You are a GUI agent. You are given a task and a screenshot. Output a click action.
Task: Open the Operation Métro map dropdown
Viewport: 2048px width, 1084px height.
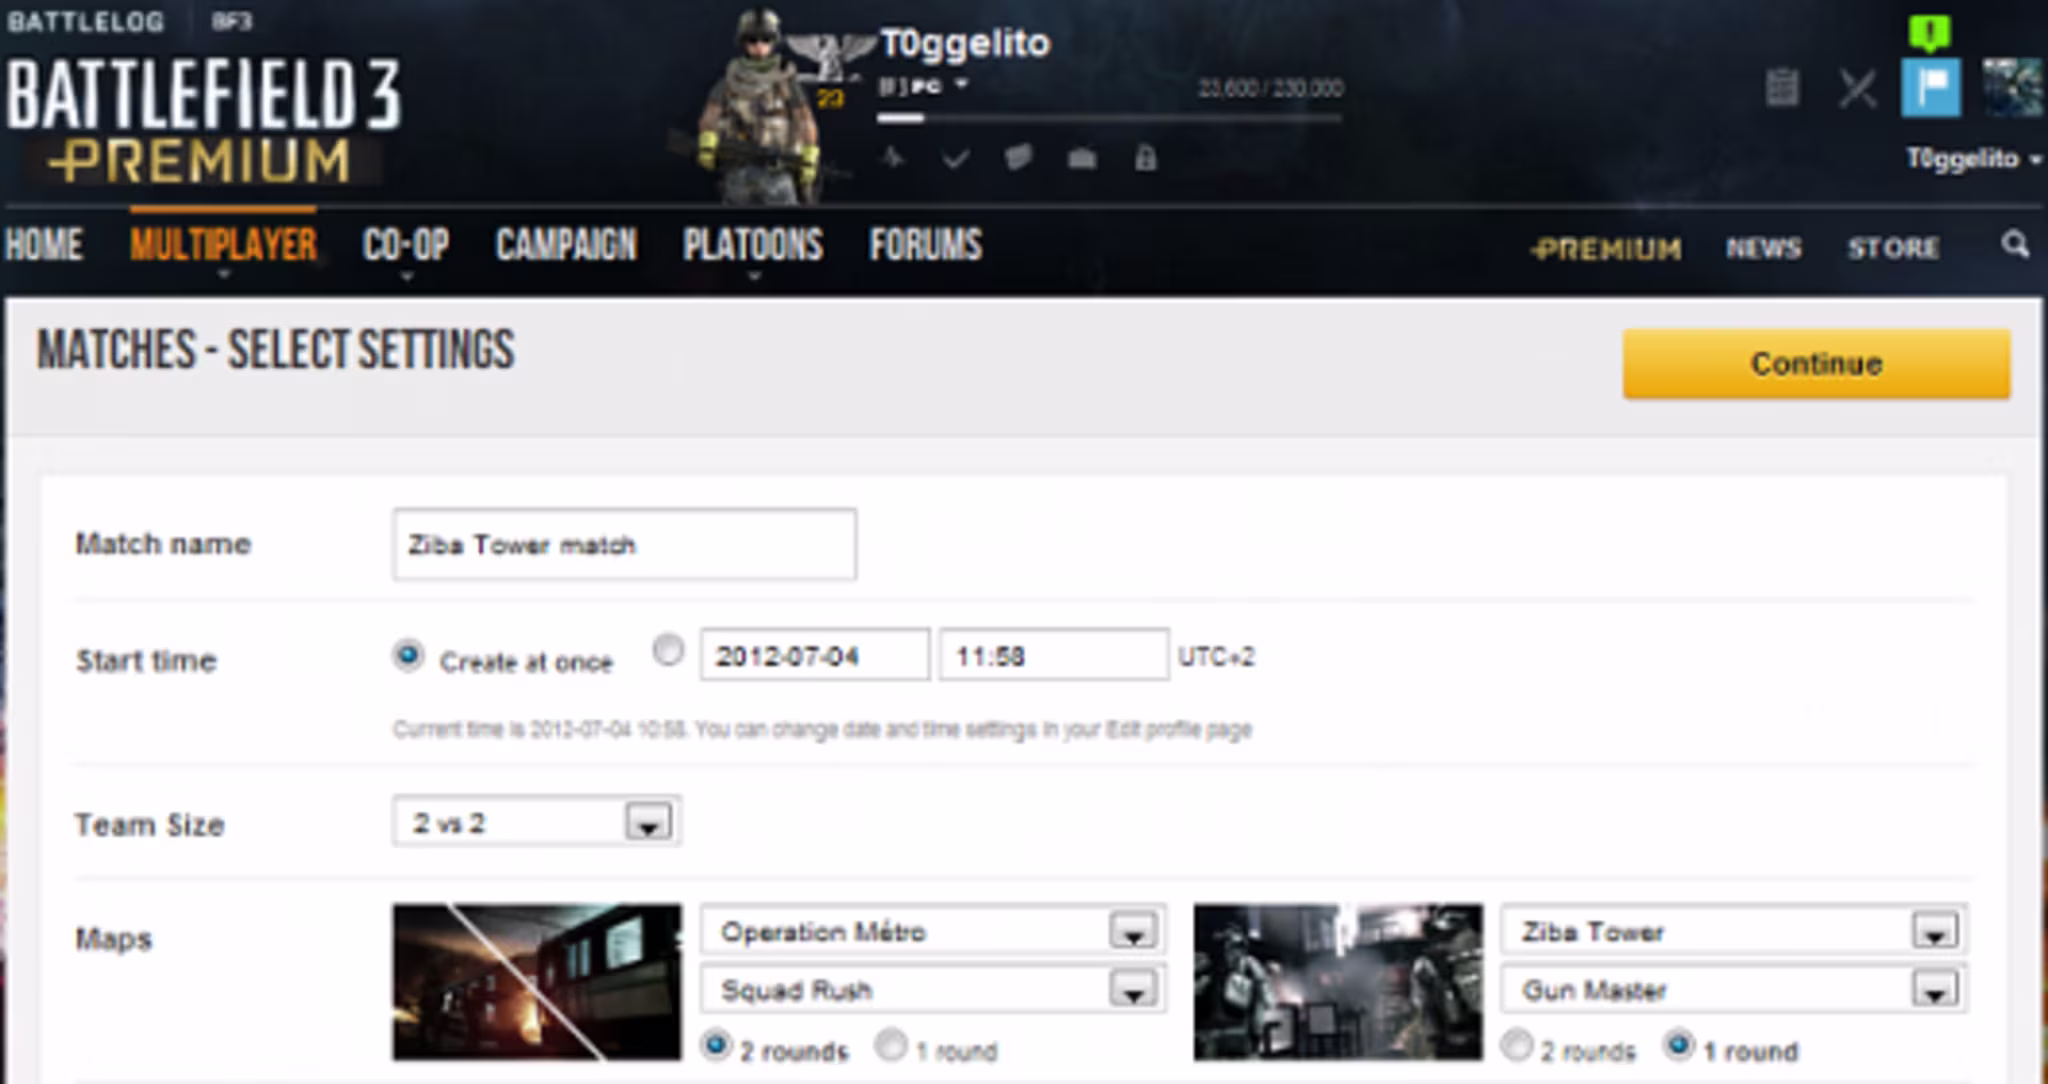click(x=933, y=931)
